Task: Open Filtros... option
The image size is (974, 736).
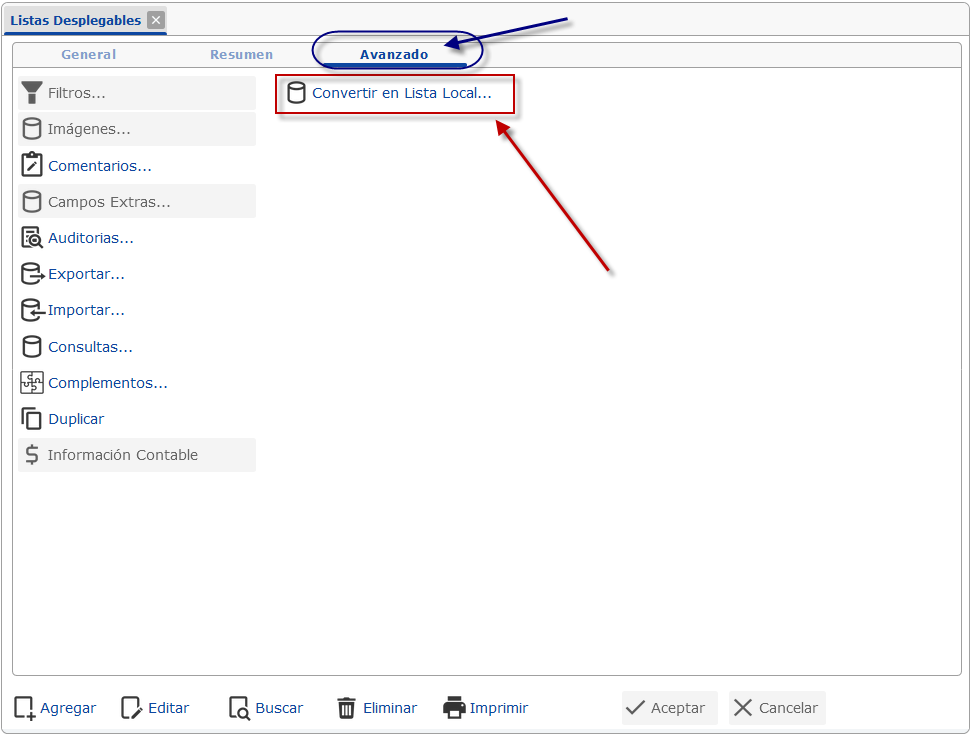Action: click(137, 93)
